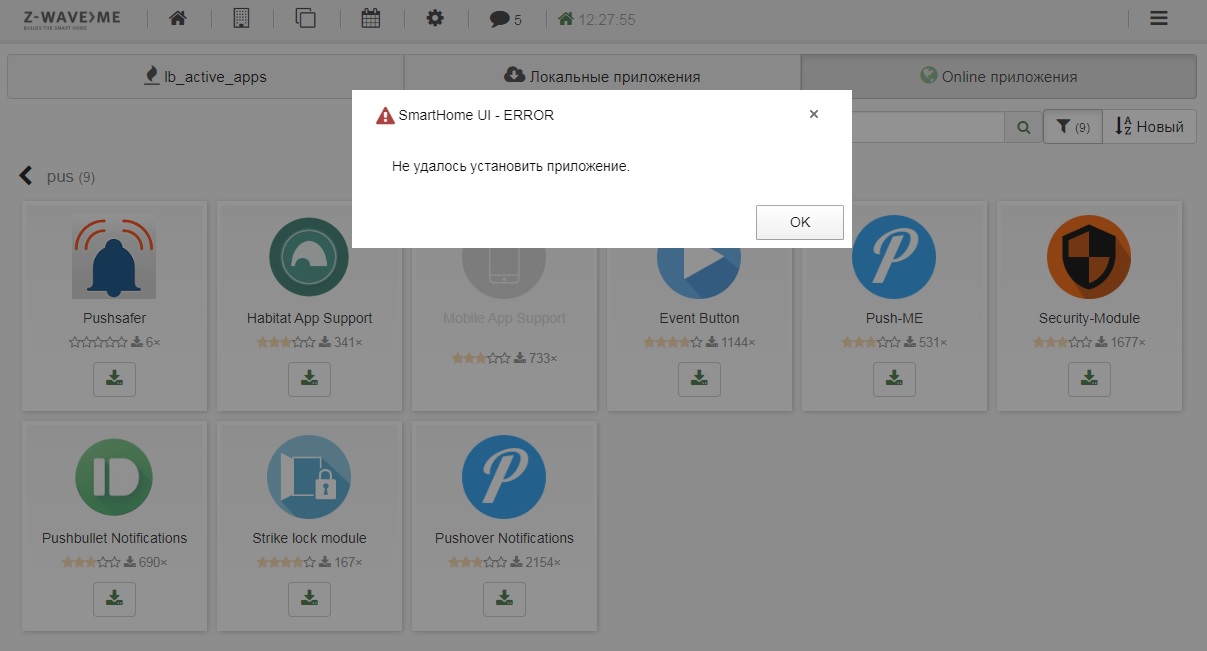This screenshot has height=651, width=1207.
Task: Open notifications speech bubble with 5
Action: [x=506, y=19]
